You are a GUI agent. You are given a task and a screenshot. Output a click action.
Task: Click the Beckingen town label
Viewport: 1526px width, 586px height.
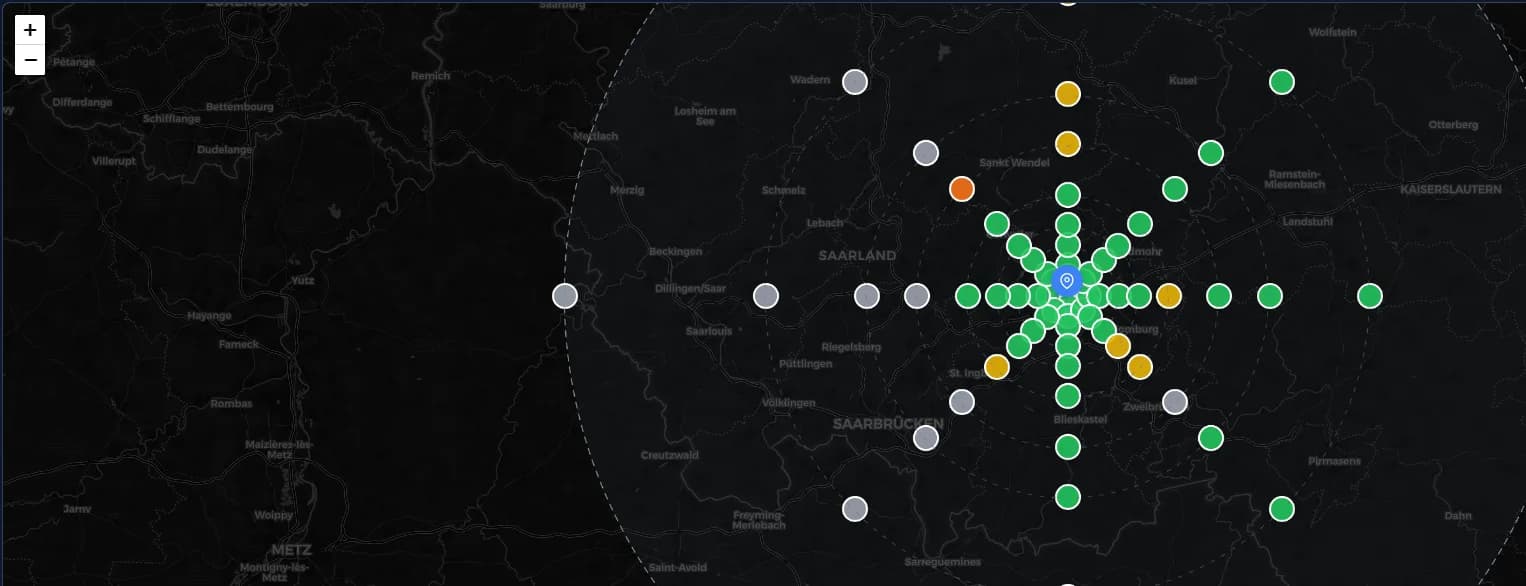(675, 252)
